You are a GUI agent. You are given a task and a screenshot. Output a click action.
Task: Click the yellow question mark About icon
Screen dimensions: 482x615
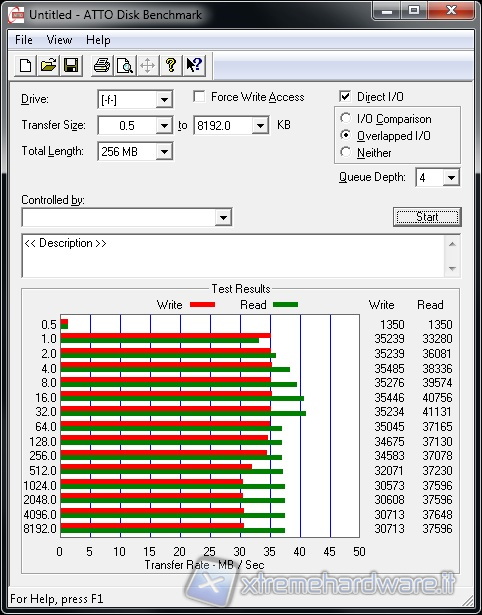coord(171,65)
